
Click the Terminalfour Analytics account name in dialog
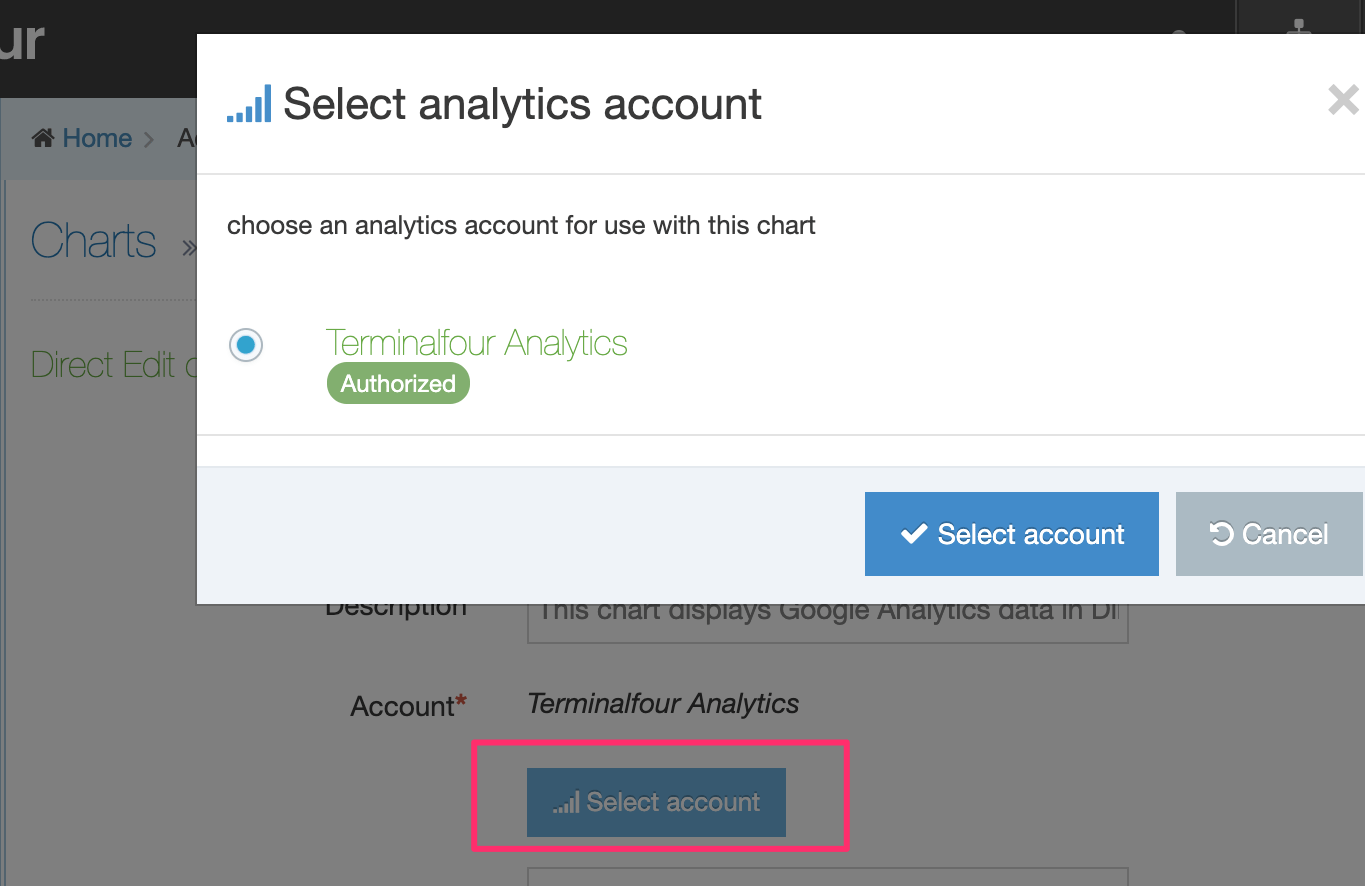(476, 343)
